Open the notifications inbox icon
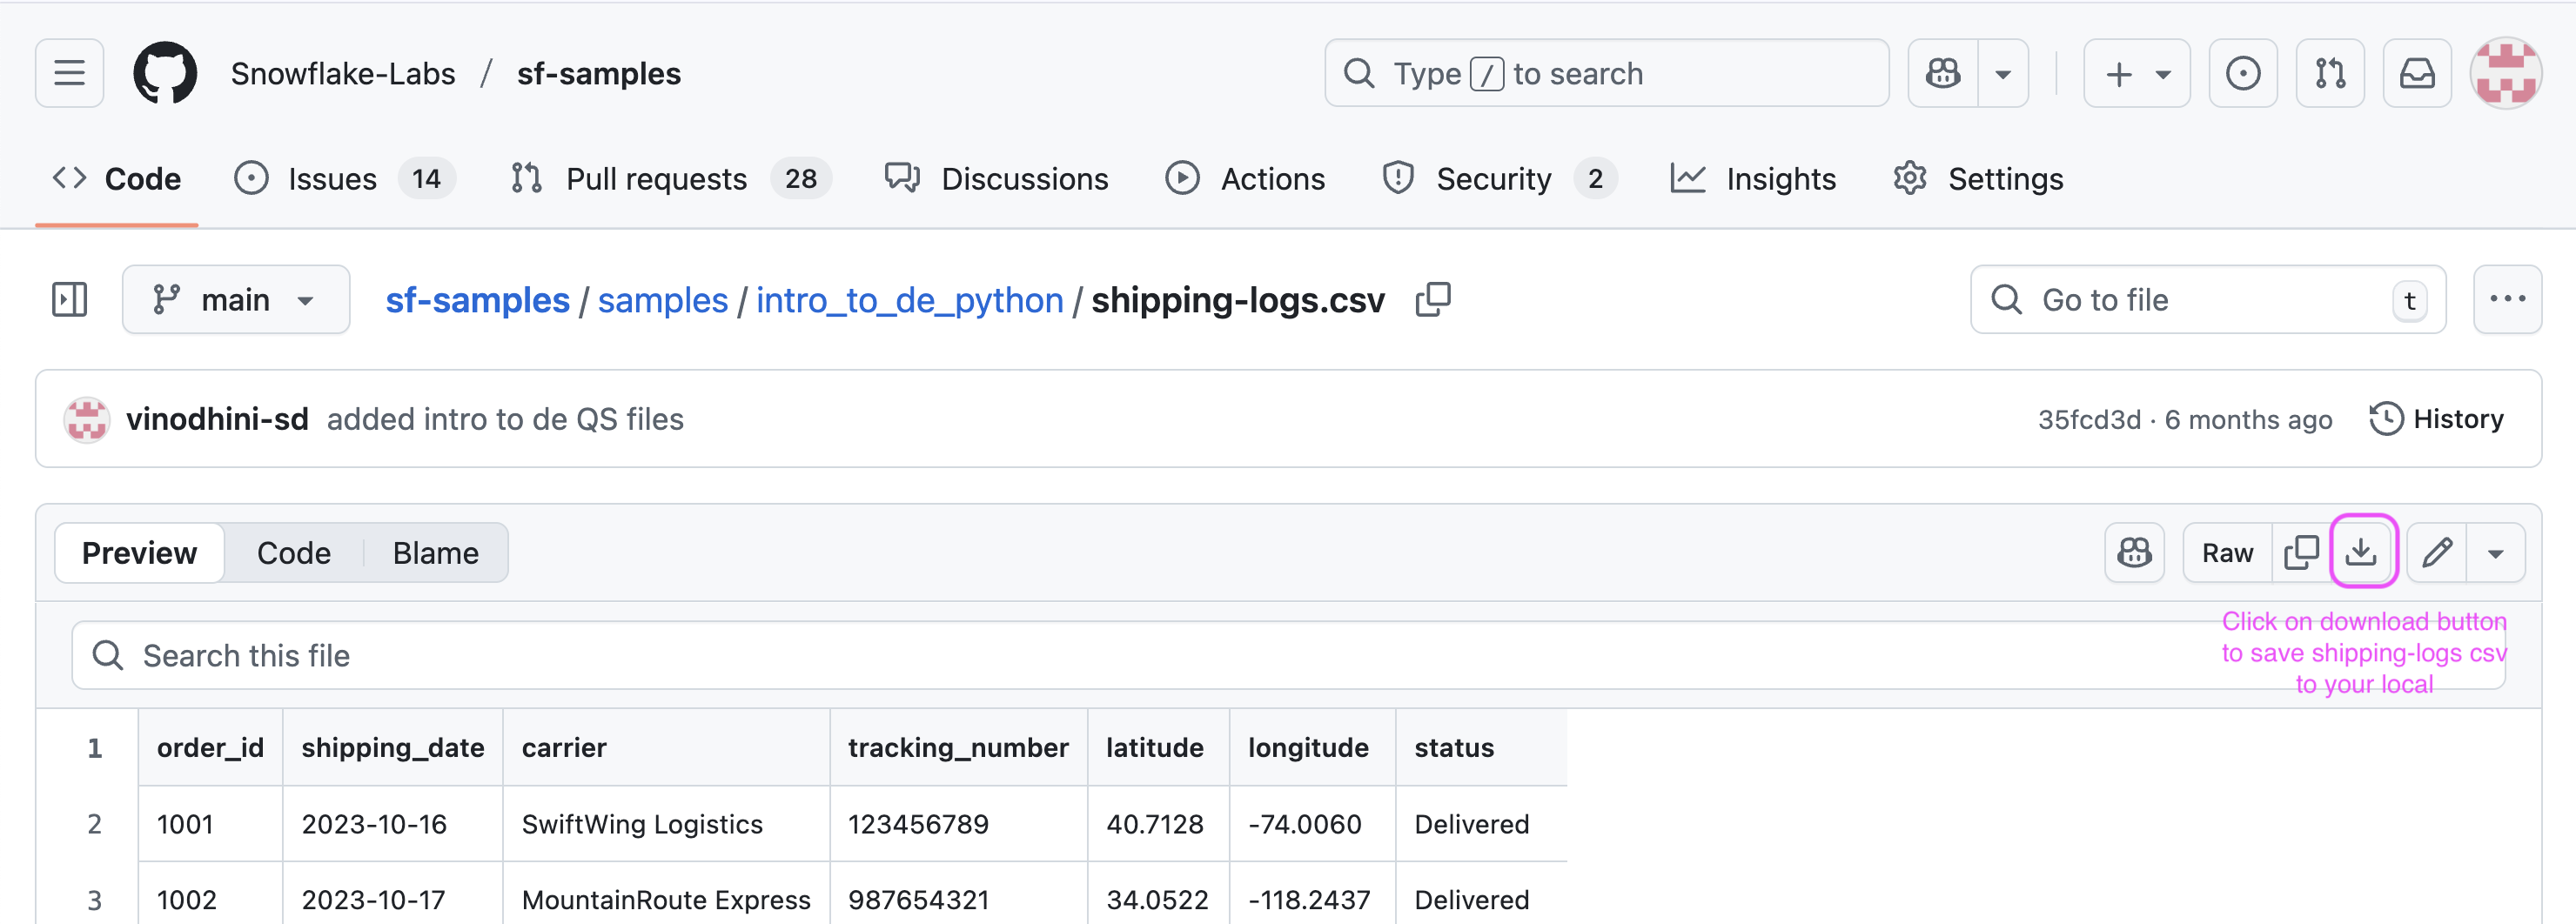2576x924 pixels. 2416,73
